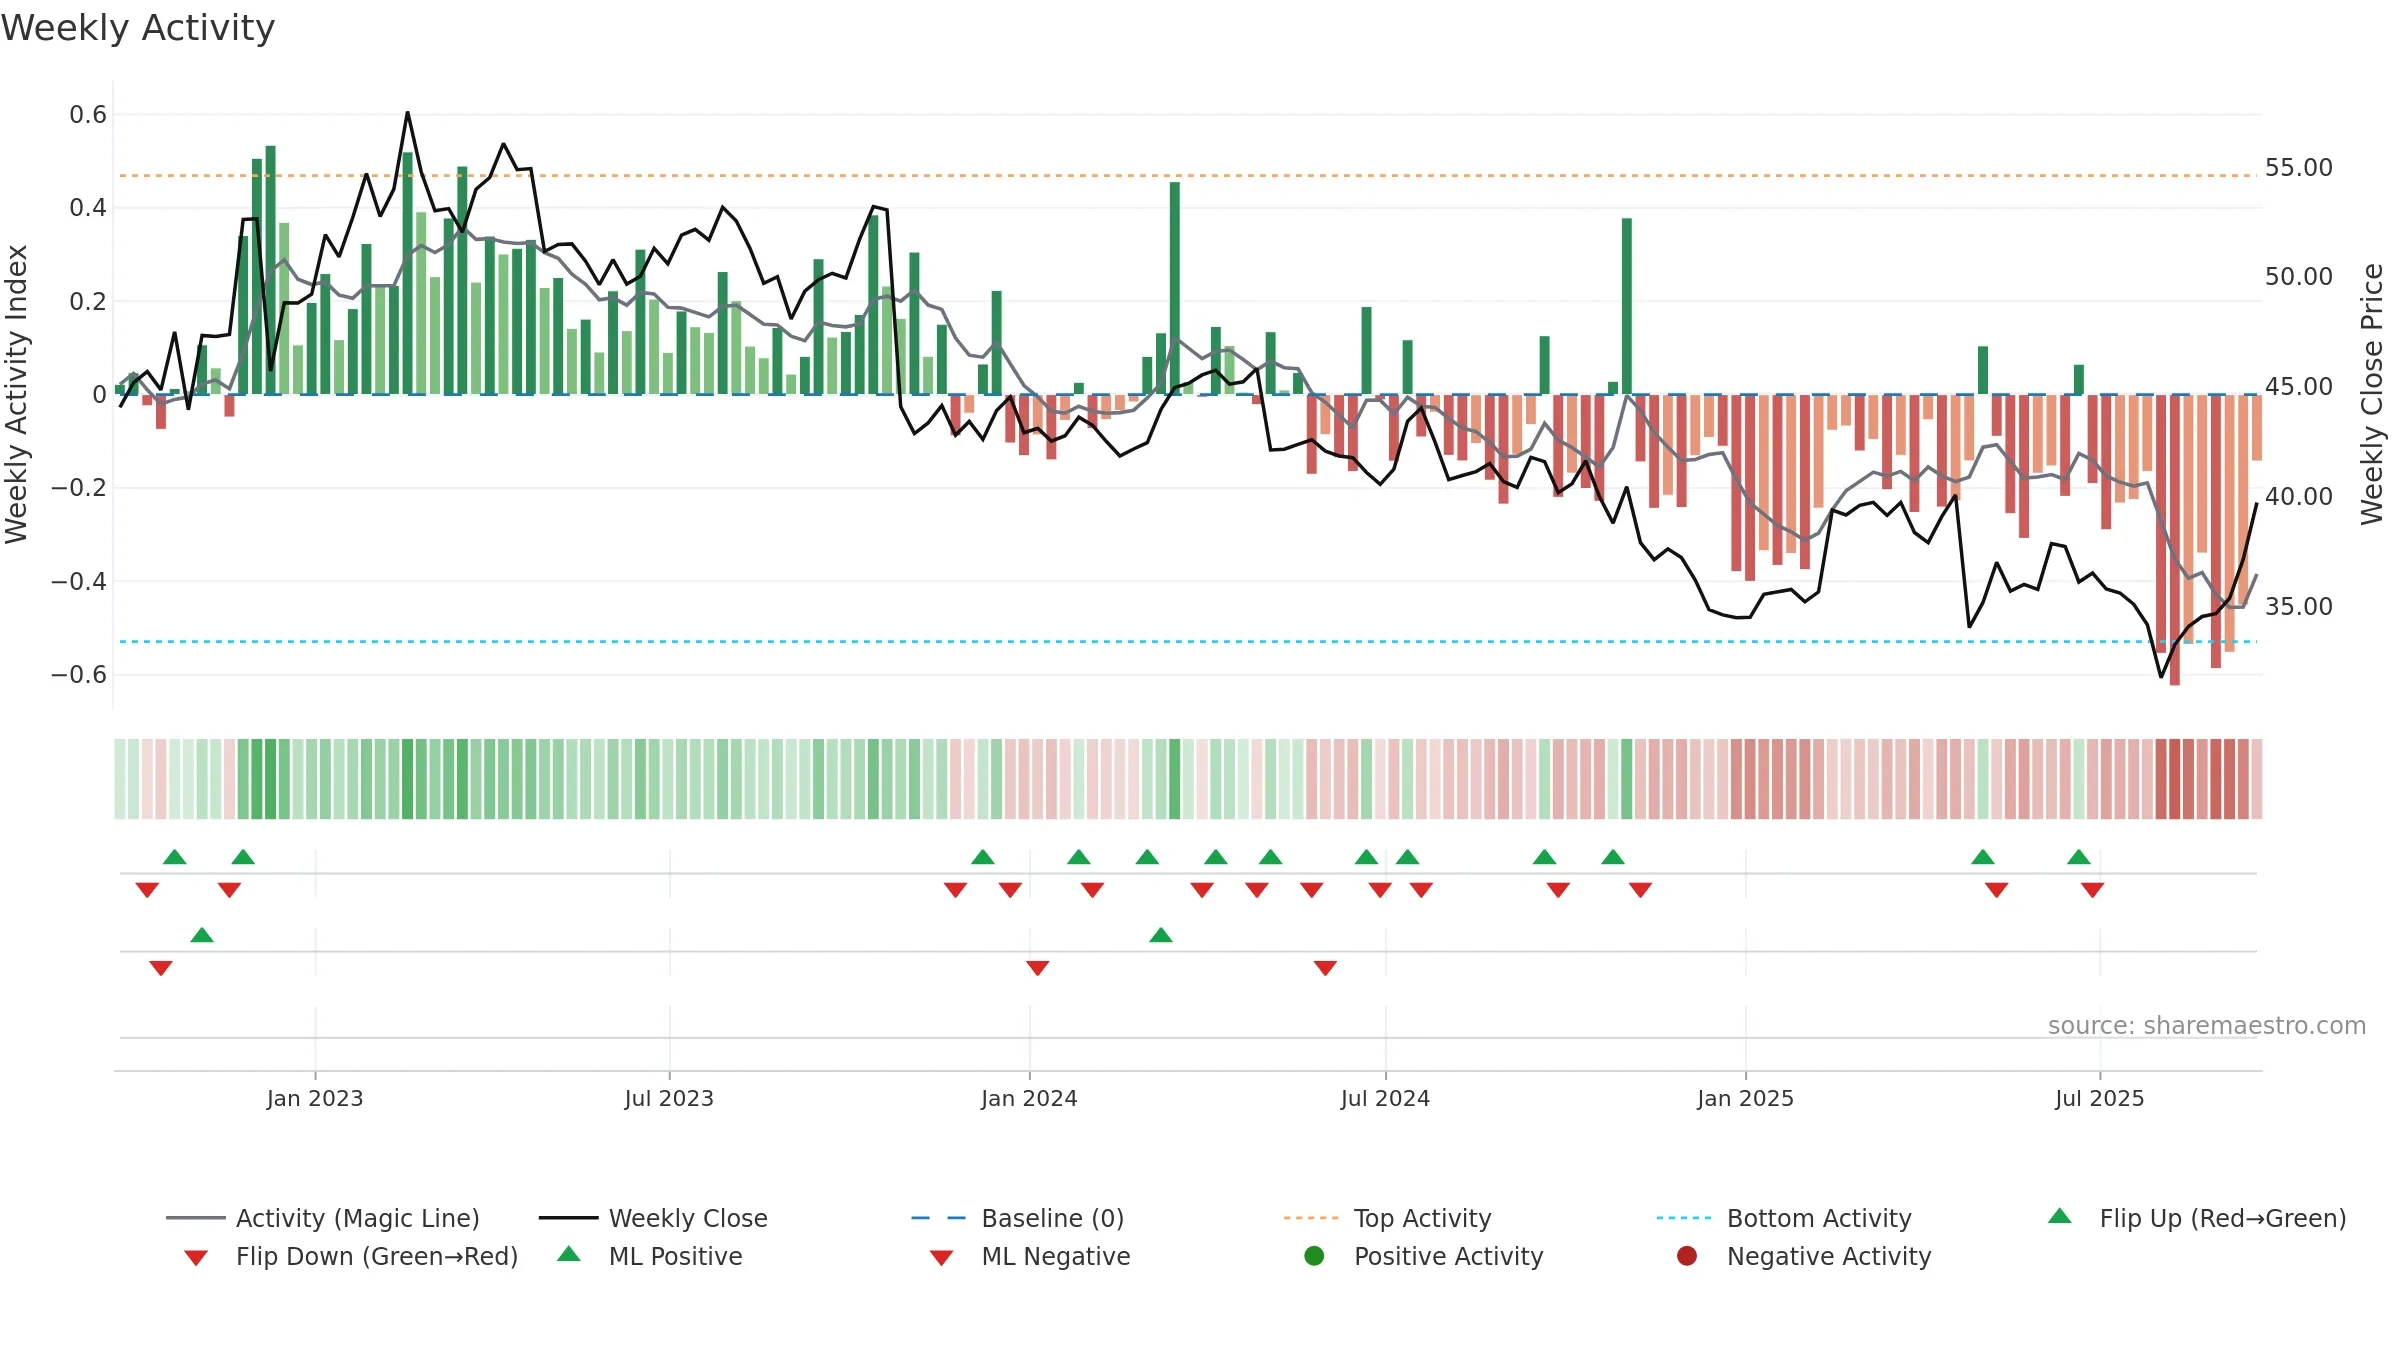Click the ML Negative legend label
This screenshot has height=1350, width=2400.
1056,1256
